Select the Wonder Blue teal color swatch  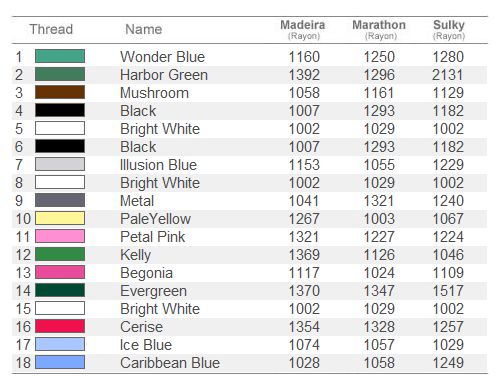click(60, 56)
